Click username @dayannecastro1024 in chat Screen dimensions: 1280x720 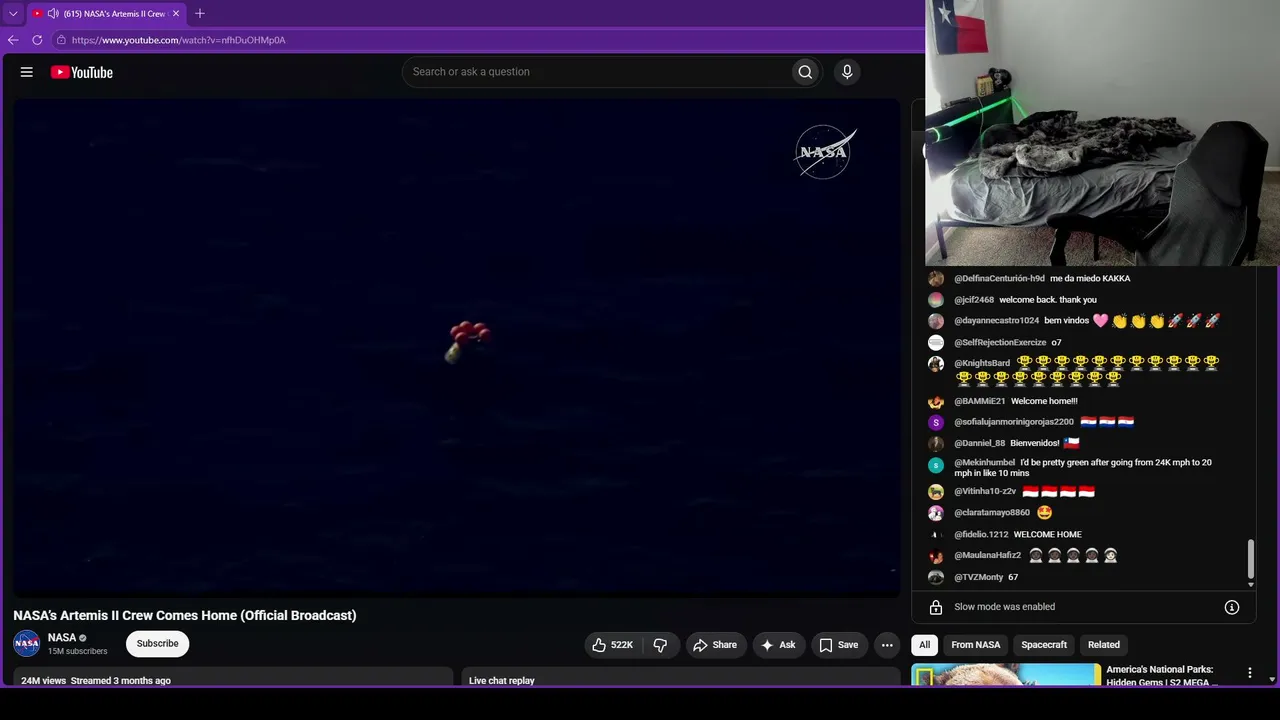pos(996,321)
